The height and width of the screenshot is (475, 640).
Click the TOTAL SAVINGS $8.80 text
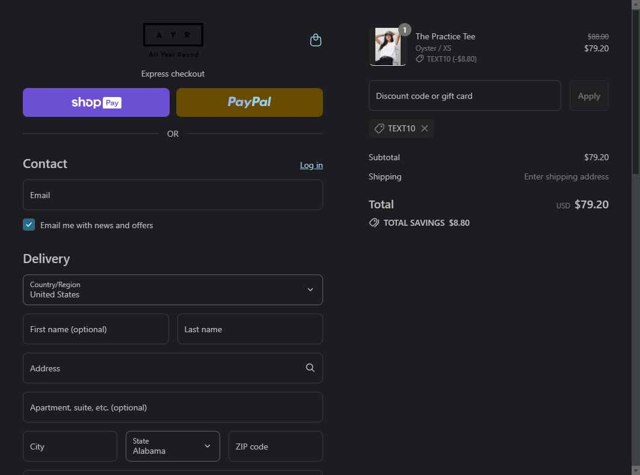[x=426, y=223]
